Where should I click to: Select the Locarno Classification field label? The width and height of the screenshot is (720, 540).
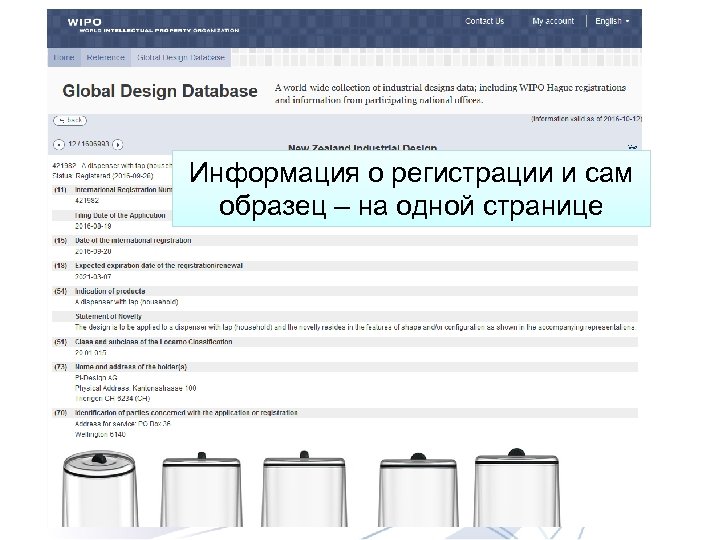tap(153, 342)
